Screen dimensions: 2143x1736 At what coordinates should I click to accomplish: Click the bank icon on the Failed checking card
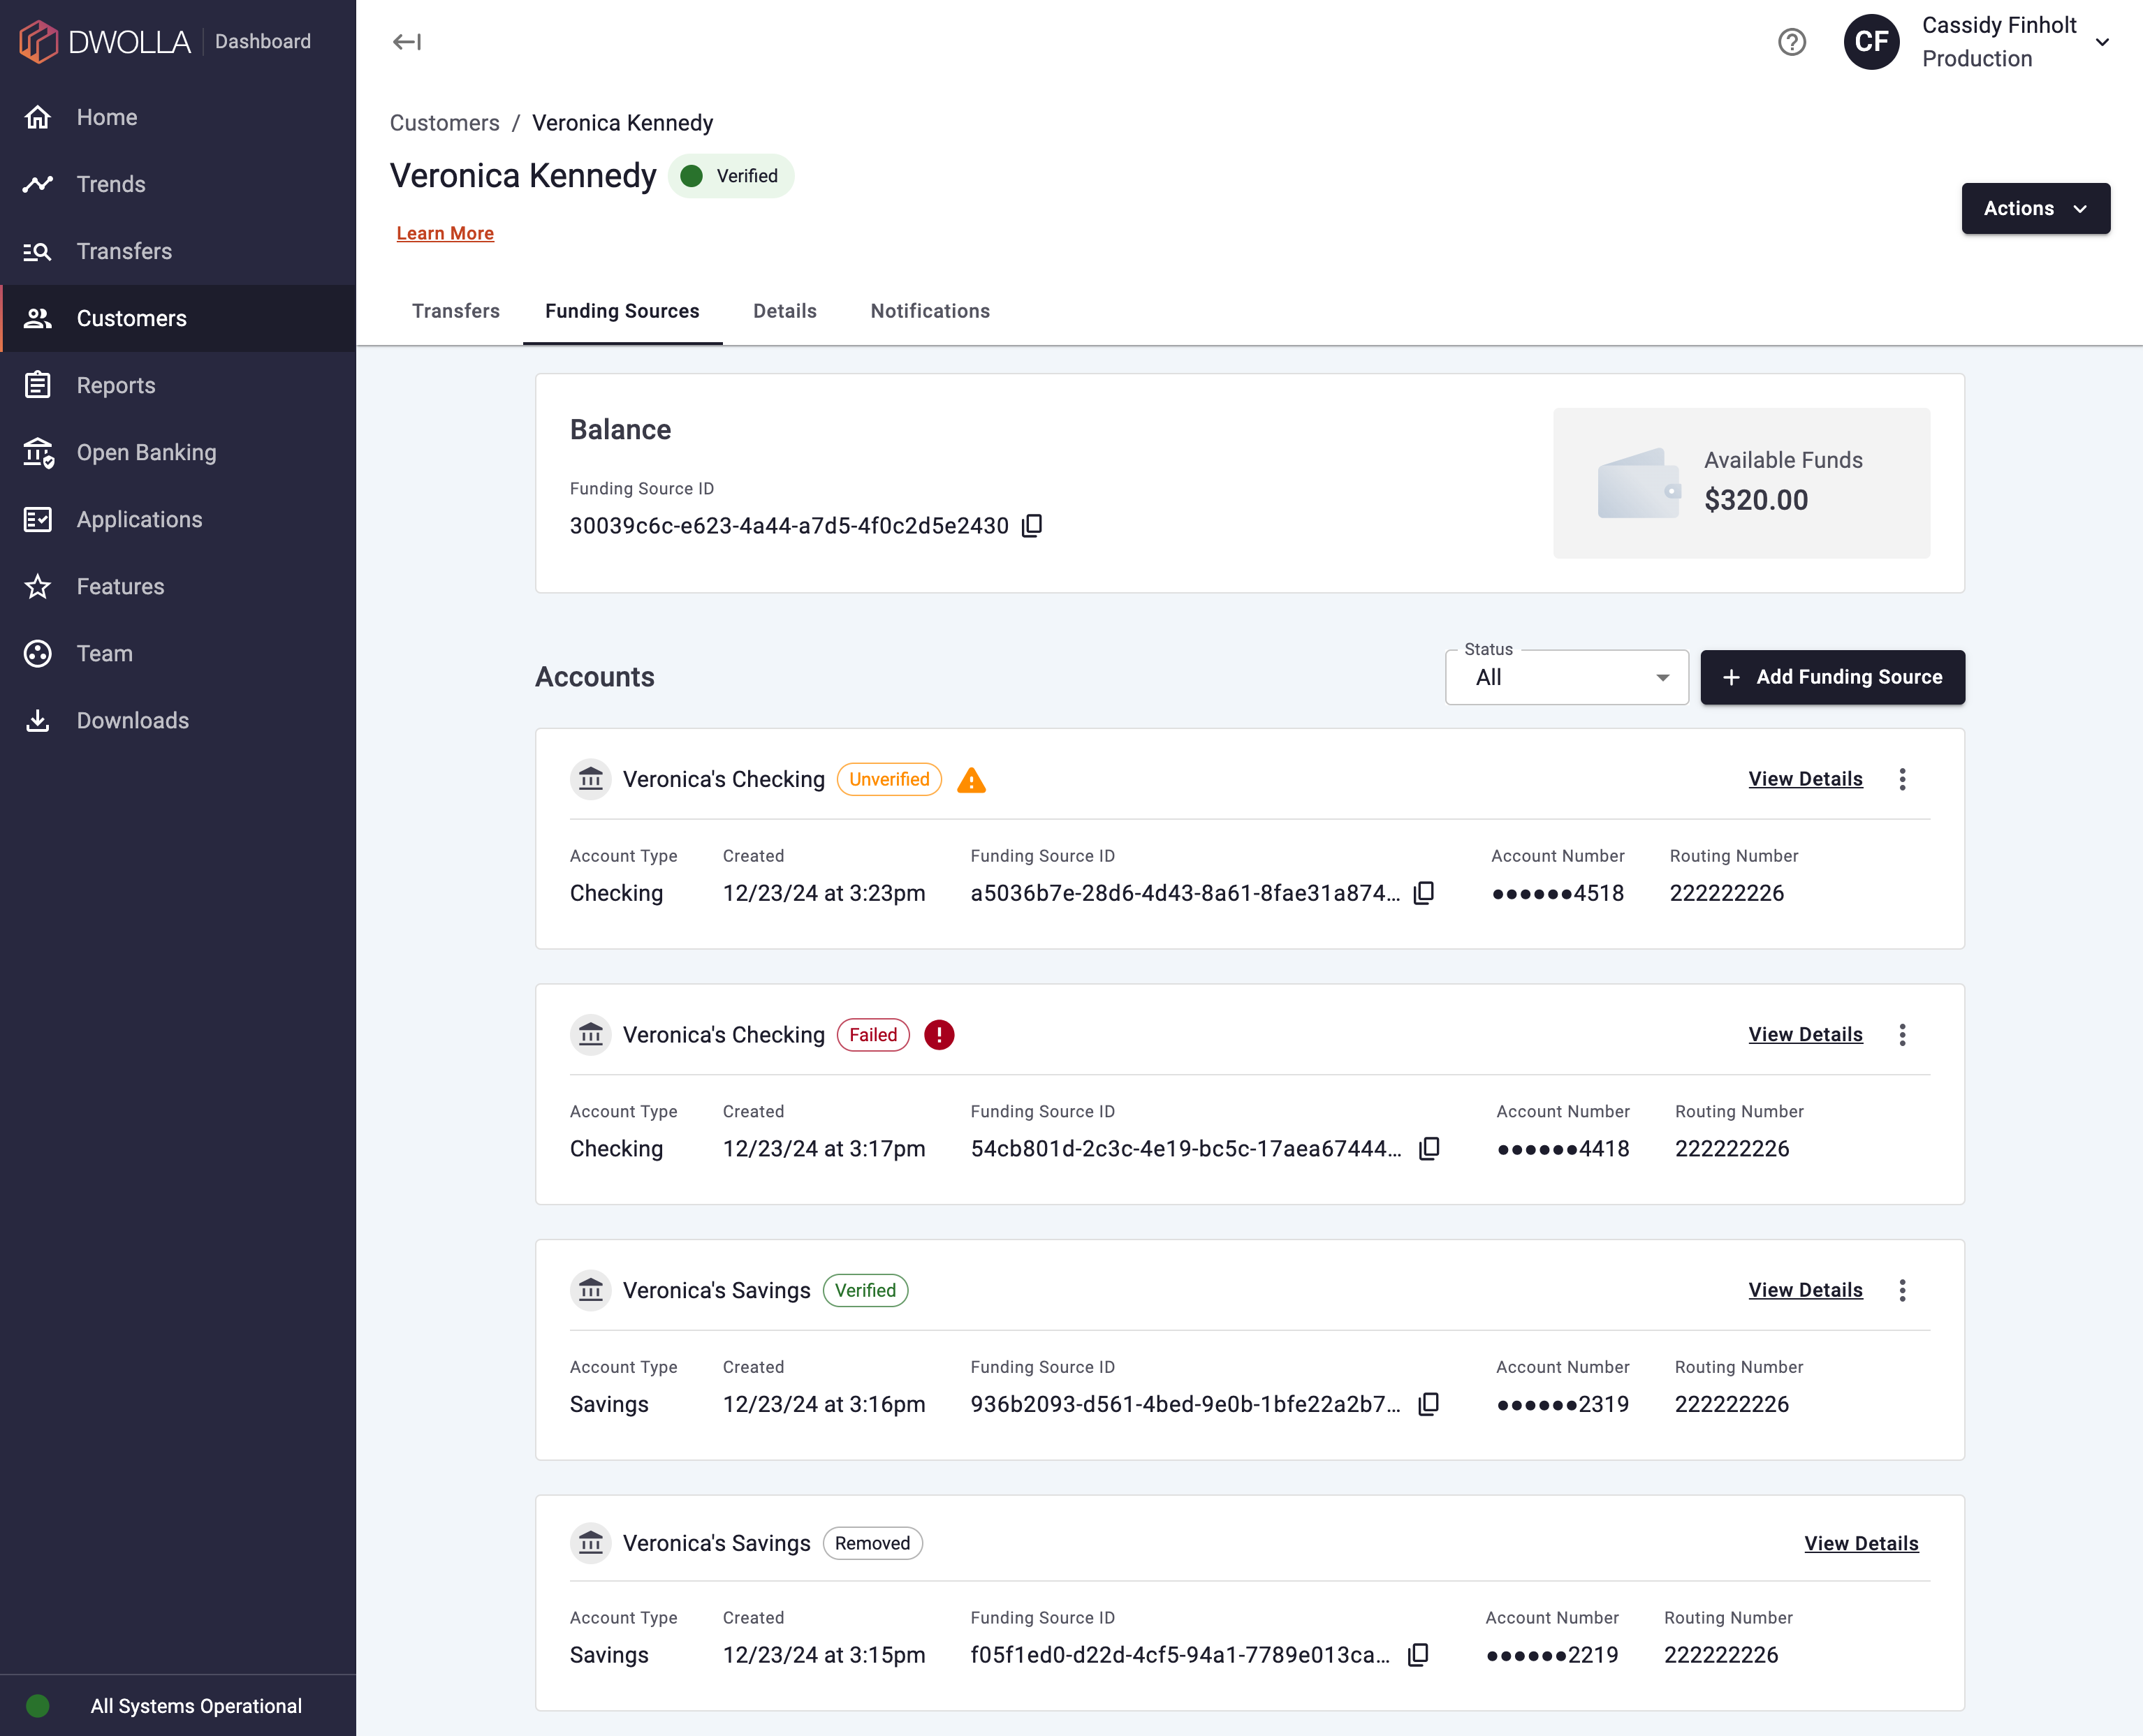pyautogui.click(x=591, y=1035)
